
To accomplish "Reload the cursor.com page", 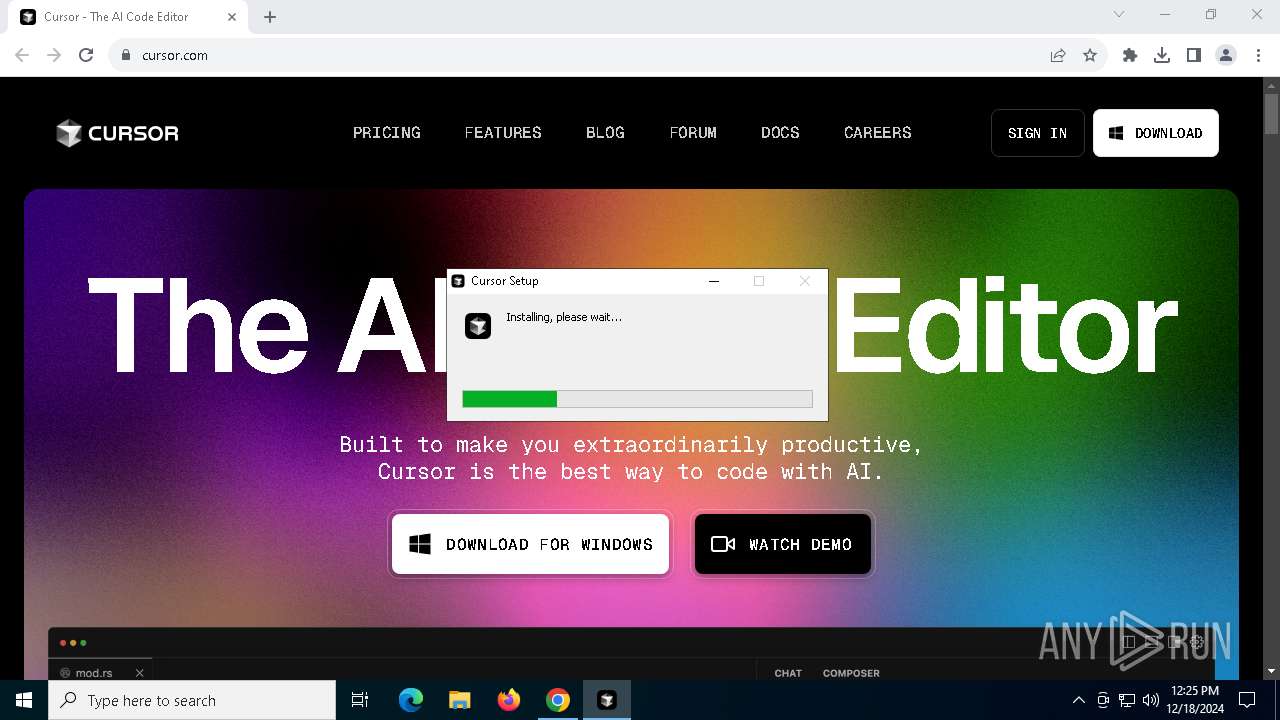I will pos(86,55).
